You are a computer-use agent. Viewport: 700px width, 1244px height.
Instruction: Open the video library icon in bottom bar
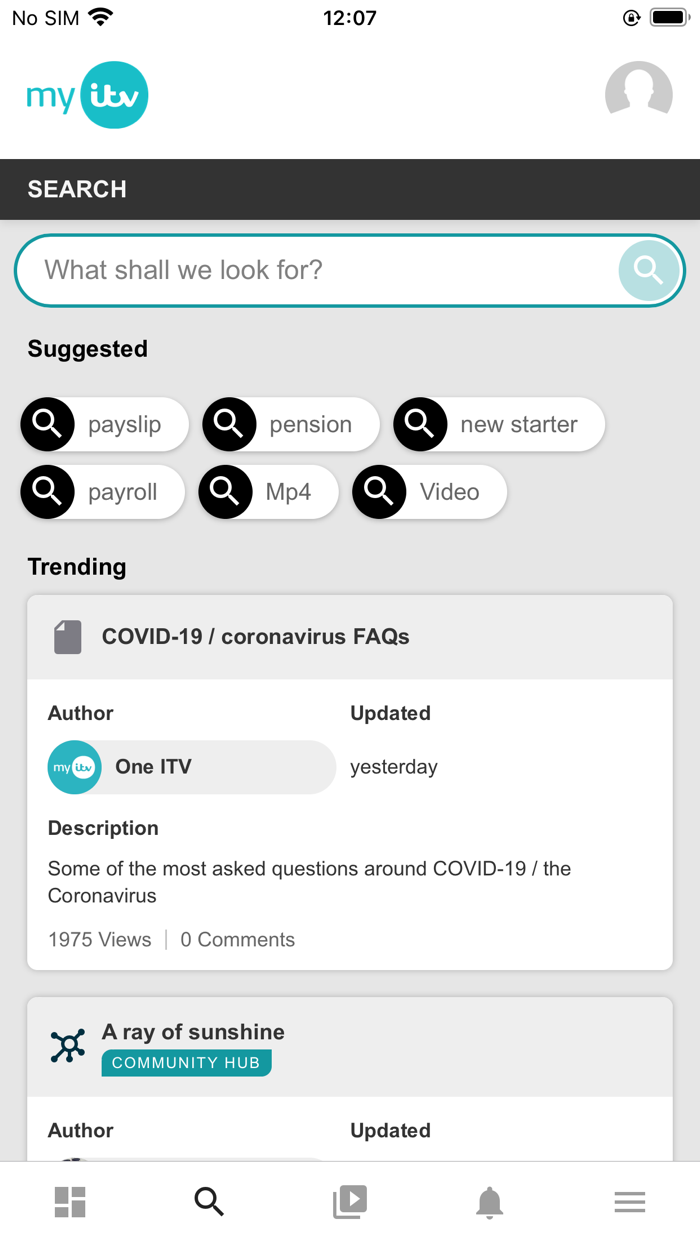click(349, 1202)
